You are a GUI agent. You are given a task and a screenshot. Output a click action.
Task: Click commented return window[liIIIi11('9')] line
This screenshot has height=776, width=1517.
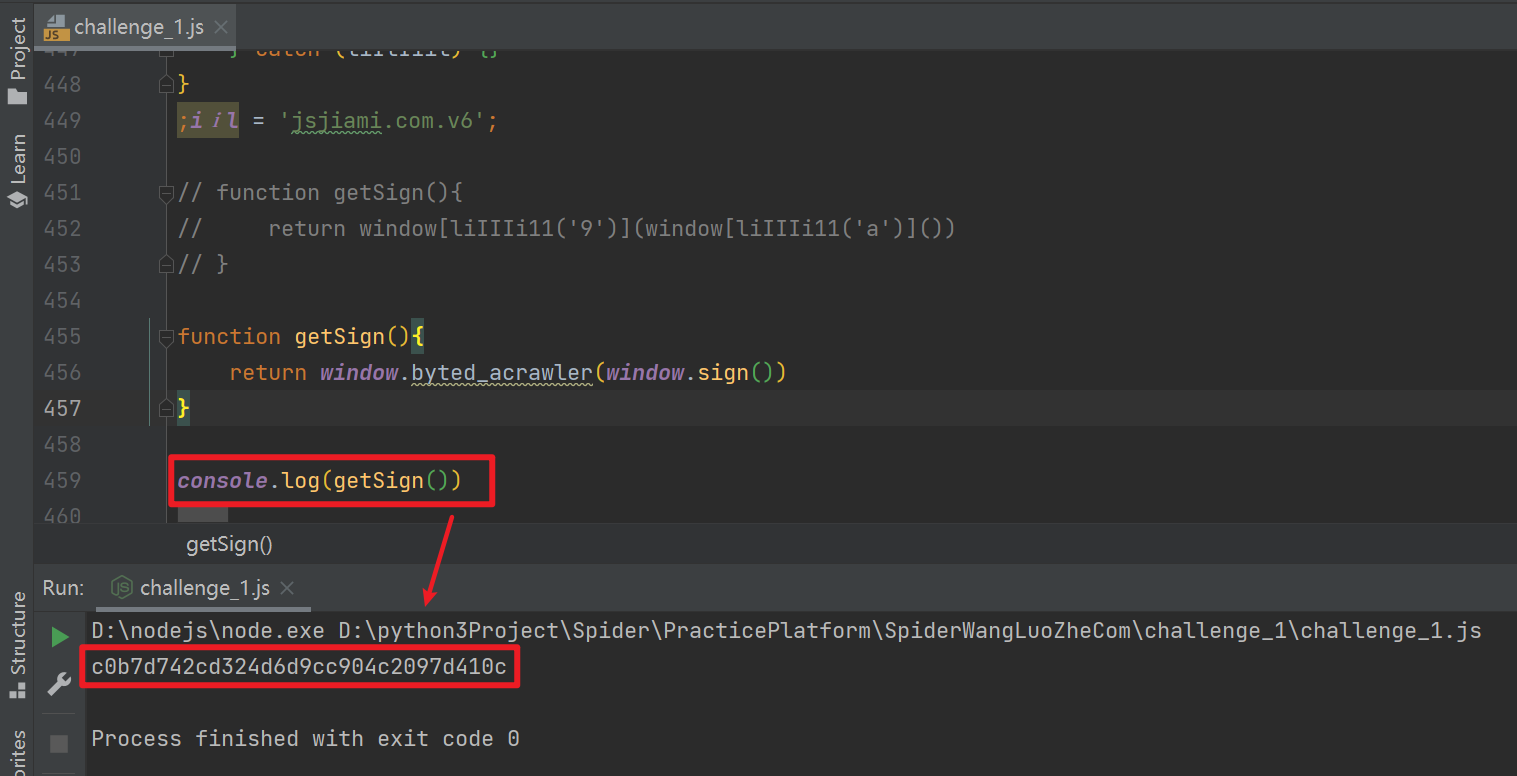(567, 229)
